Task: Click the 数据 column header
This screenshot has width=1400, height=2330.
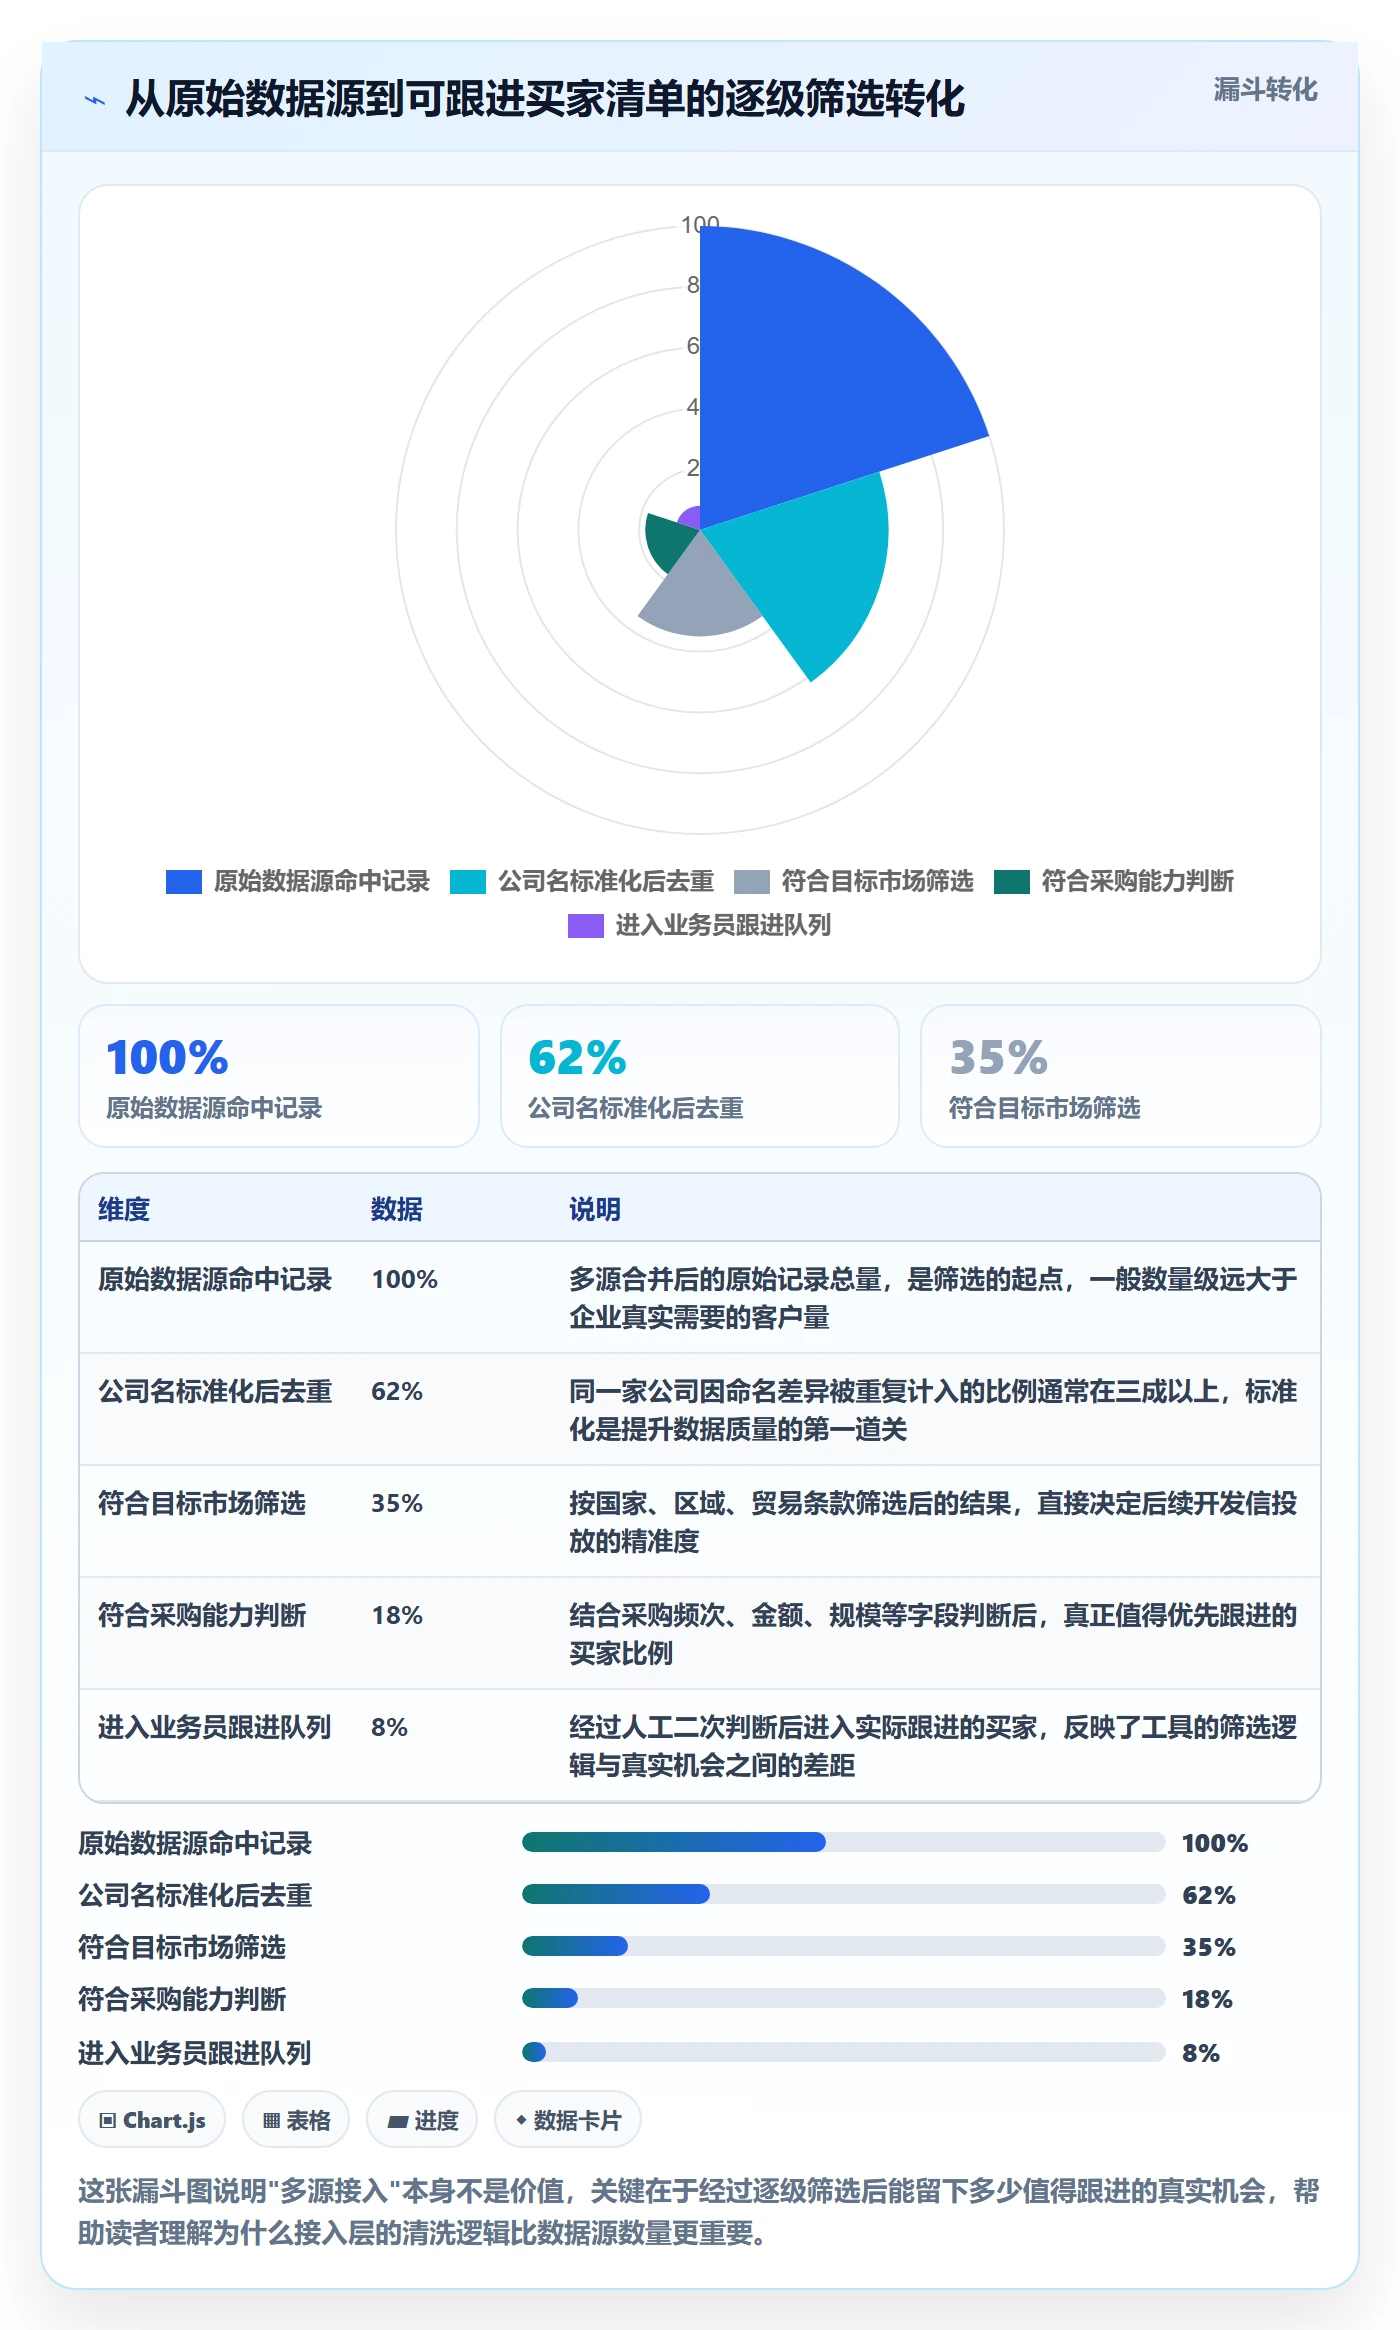Action: tap(397, 1209)
